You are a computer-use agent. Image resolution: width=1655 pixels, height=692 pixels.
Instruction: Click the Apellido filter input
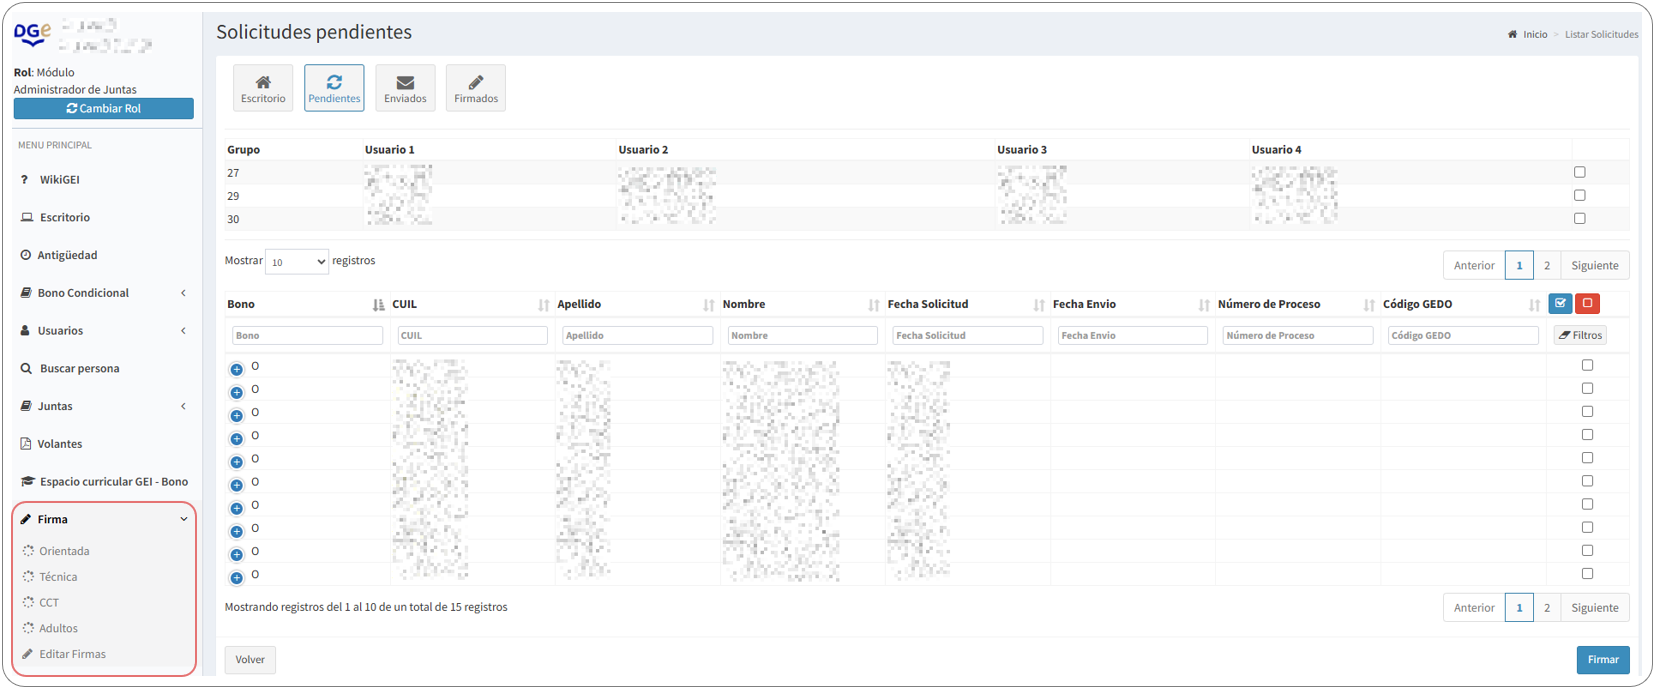pyautogui.click(x=637, y=335)
